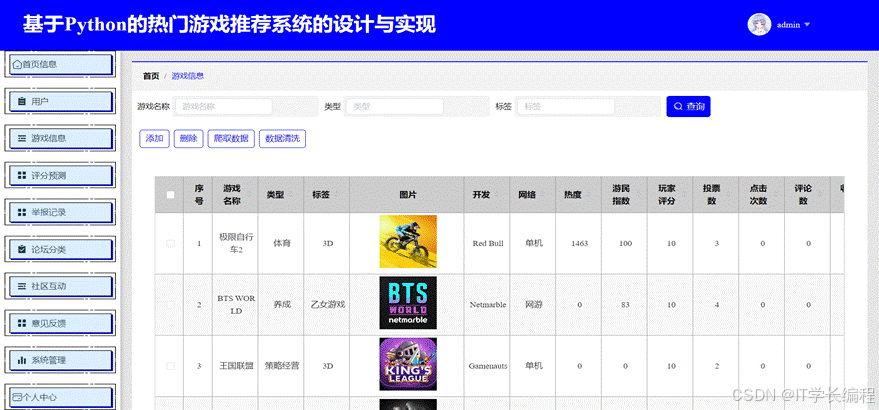Click the 查询 search button
The width and height of the screenshot is (879, 410).
click(x=688, y=107)
